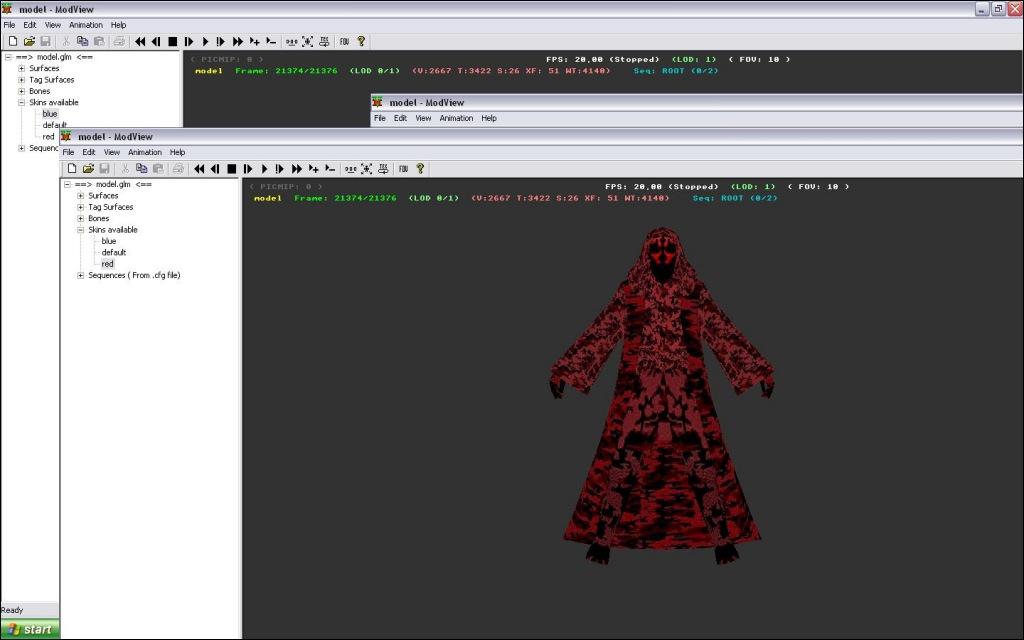This screenshot has width=1024, height=640.
Task: Open the Animation menu in the front window
Action: coord(144,152)
